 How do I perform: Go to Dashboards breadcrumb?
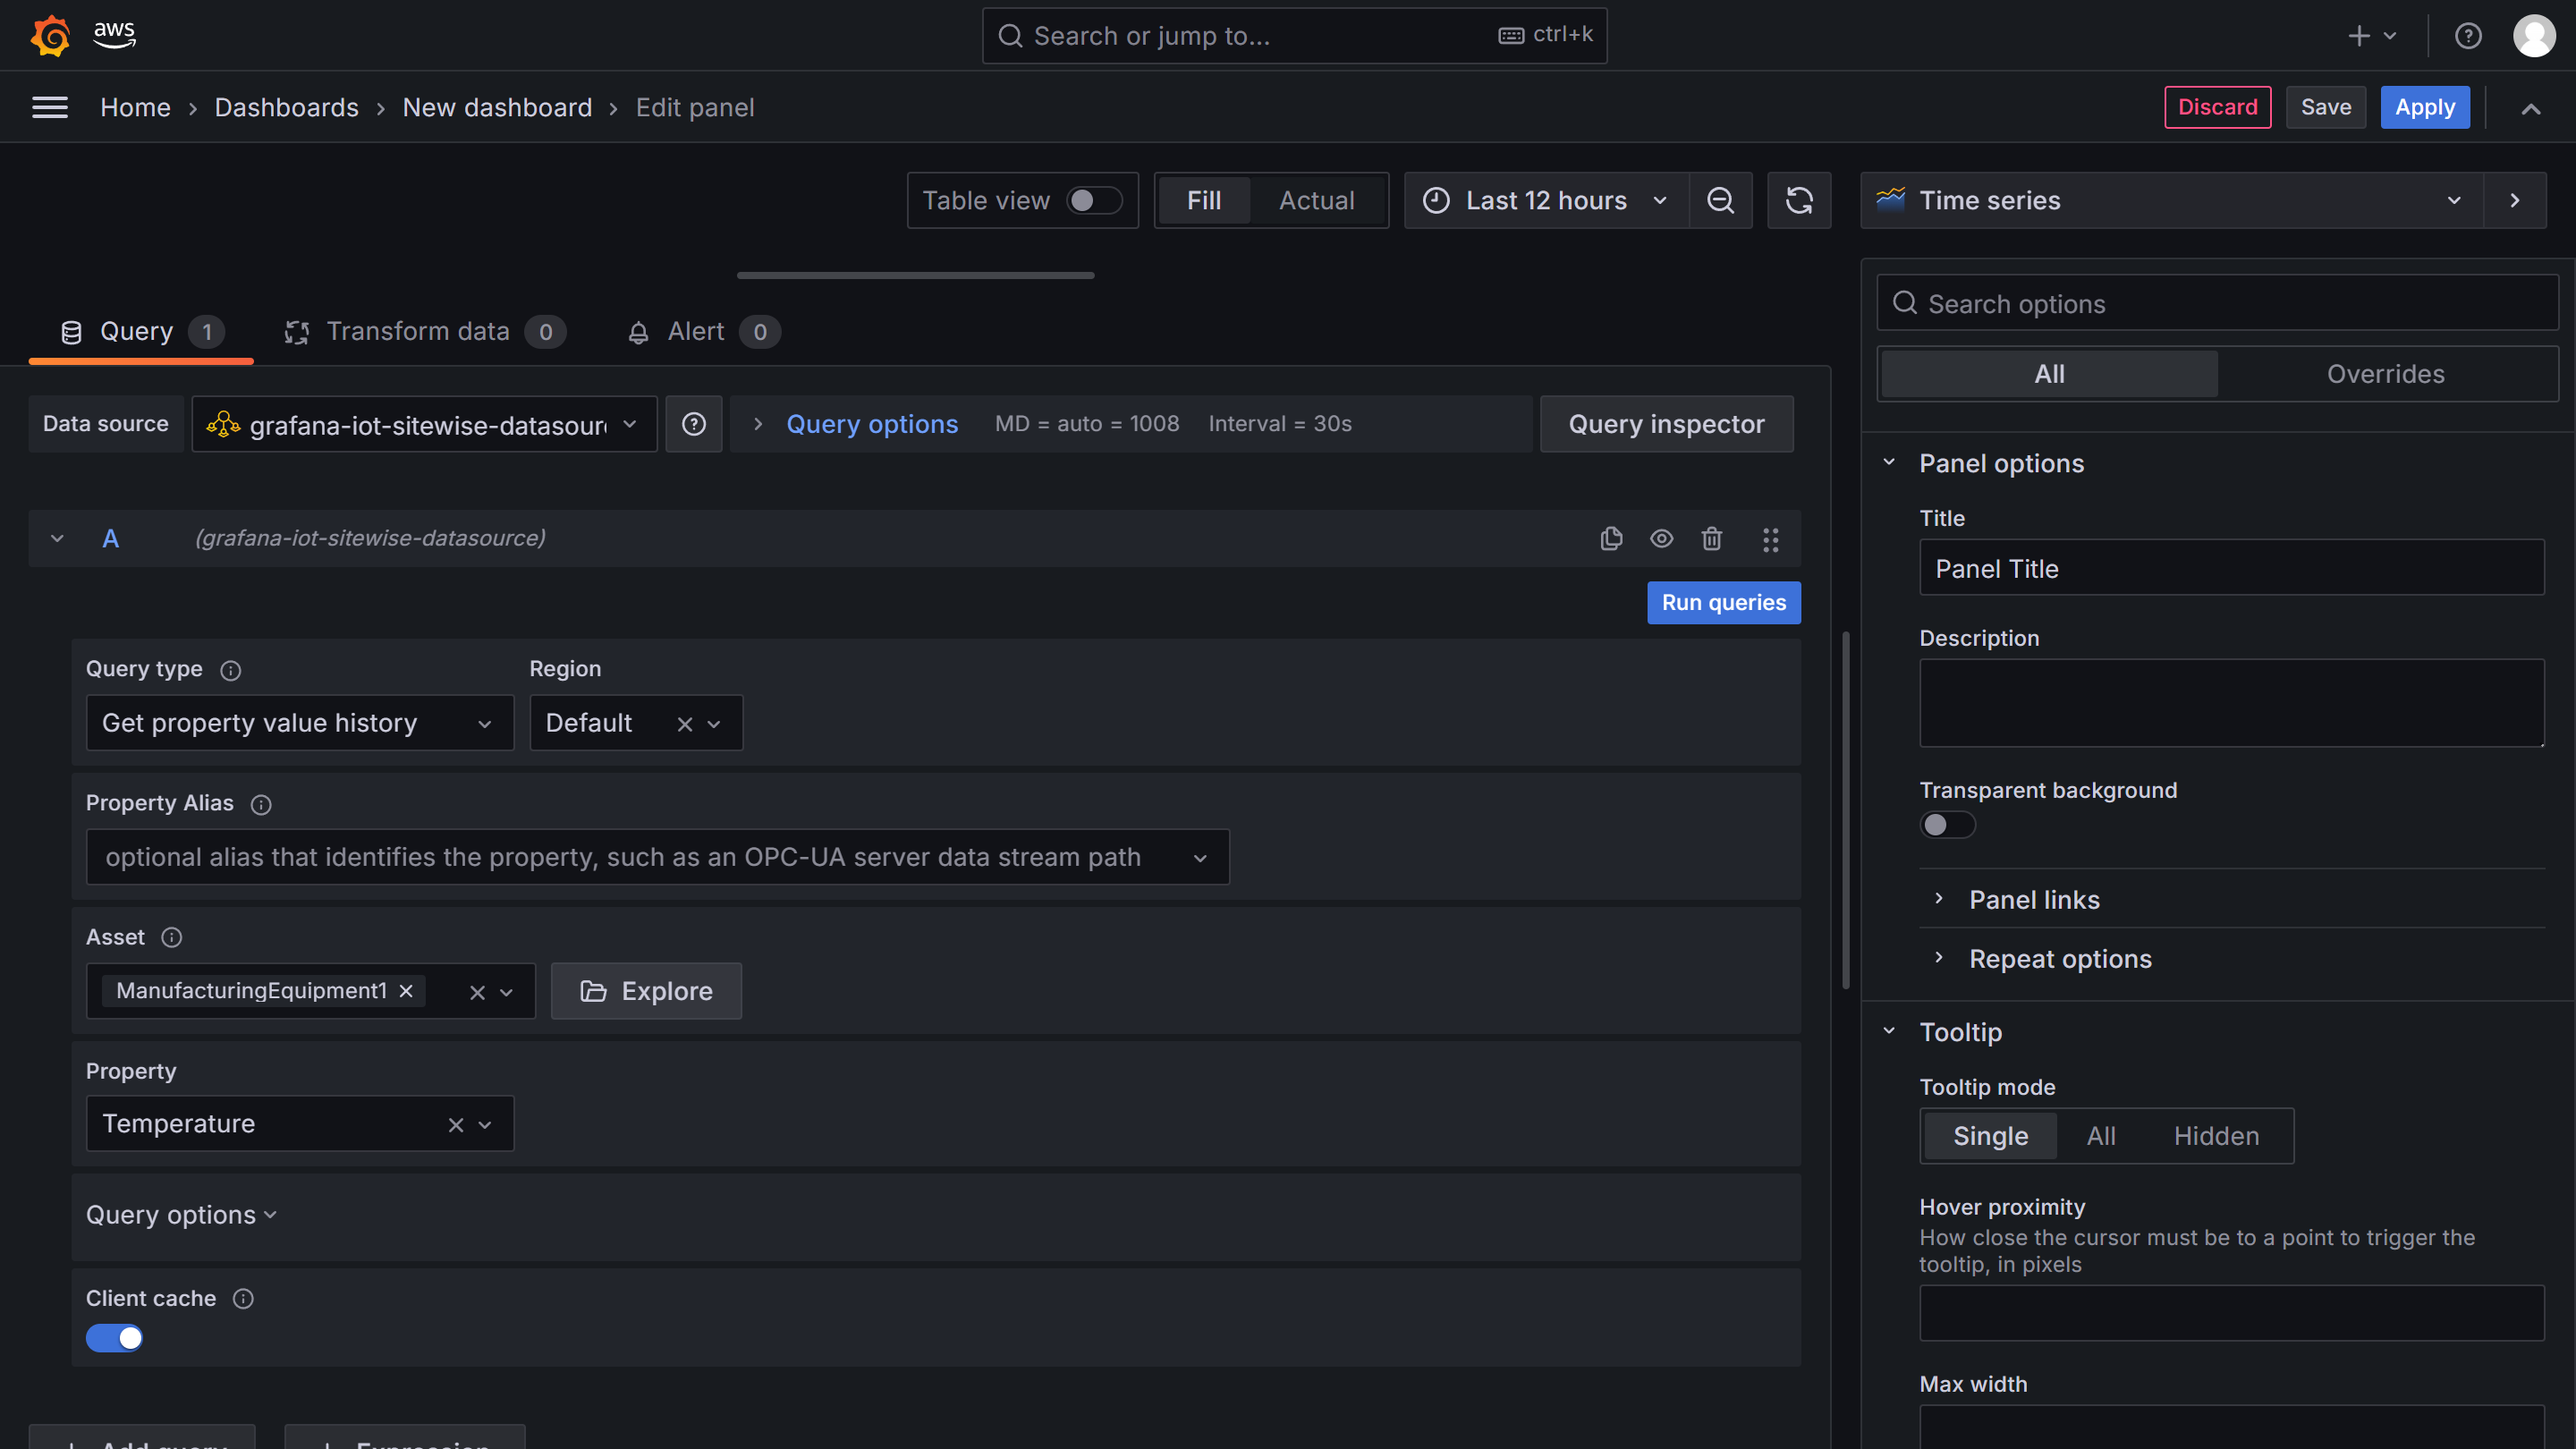click(x=286, y=107)
